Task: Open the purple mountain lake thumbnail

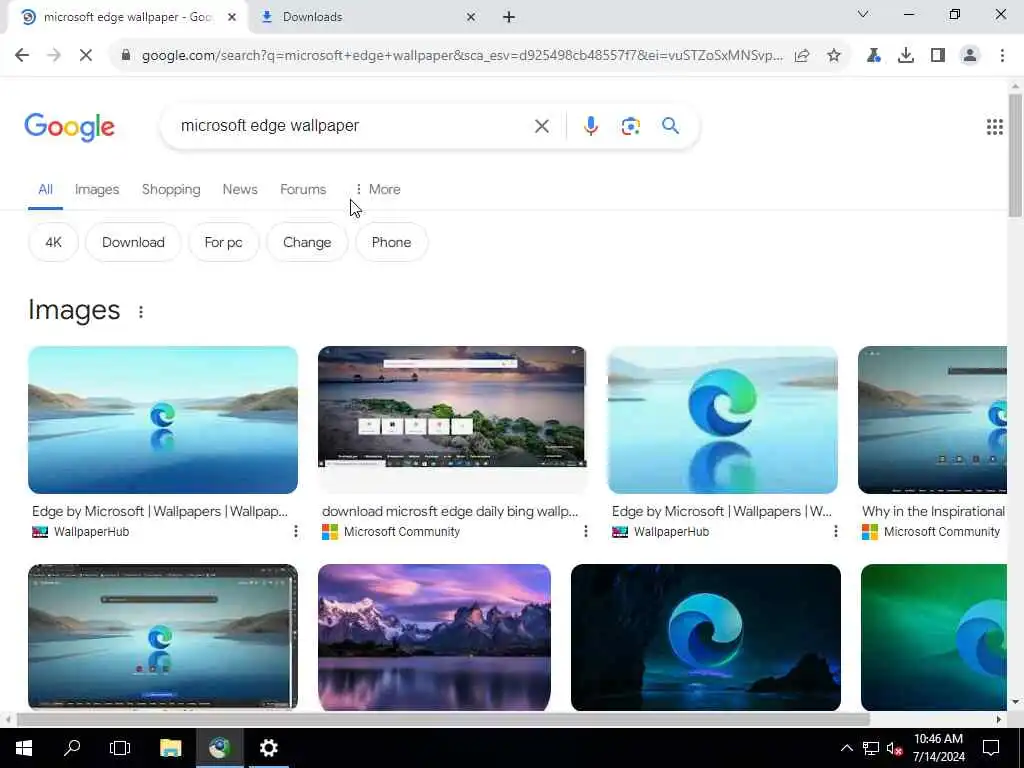Action: pyautogui.click(x=434, y=637)
